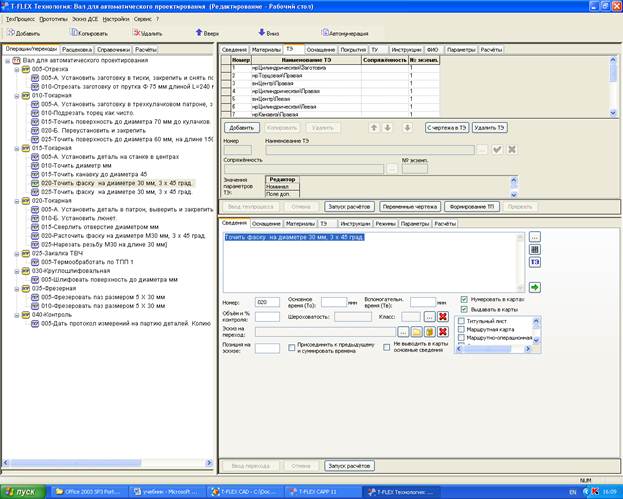Click the Добавить button under the ТЭ table
The image size is (623, 499).
pos(242,128)
